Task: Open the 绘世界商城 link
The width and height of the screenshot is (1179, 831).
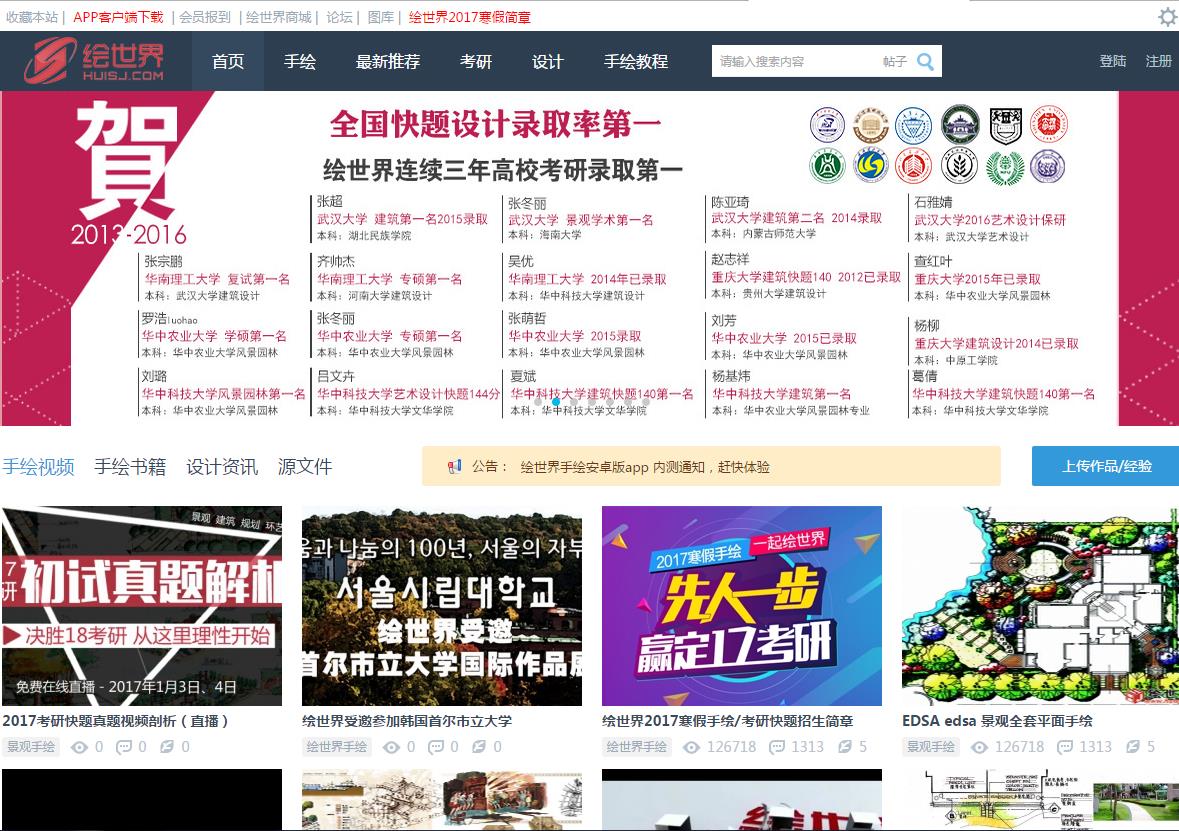Action: [278, 17]
